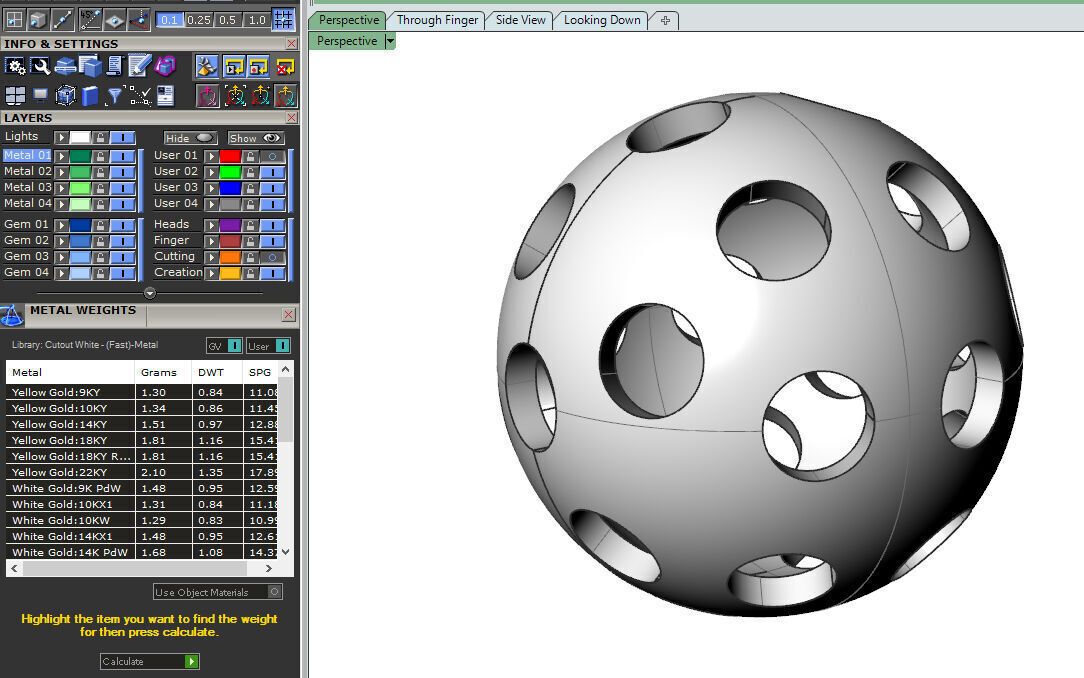Toggle the User library switch

tap(283, 346)
